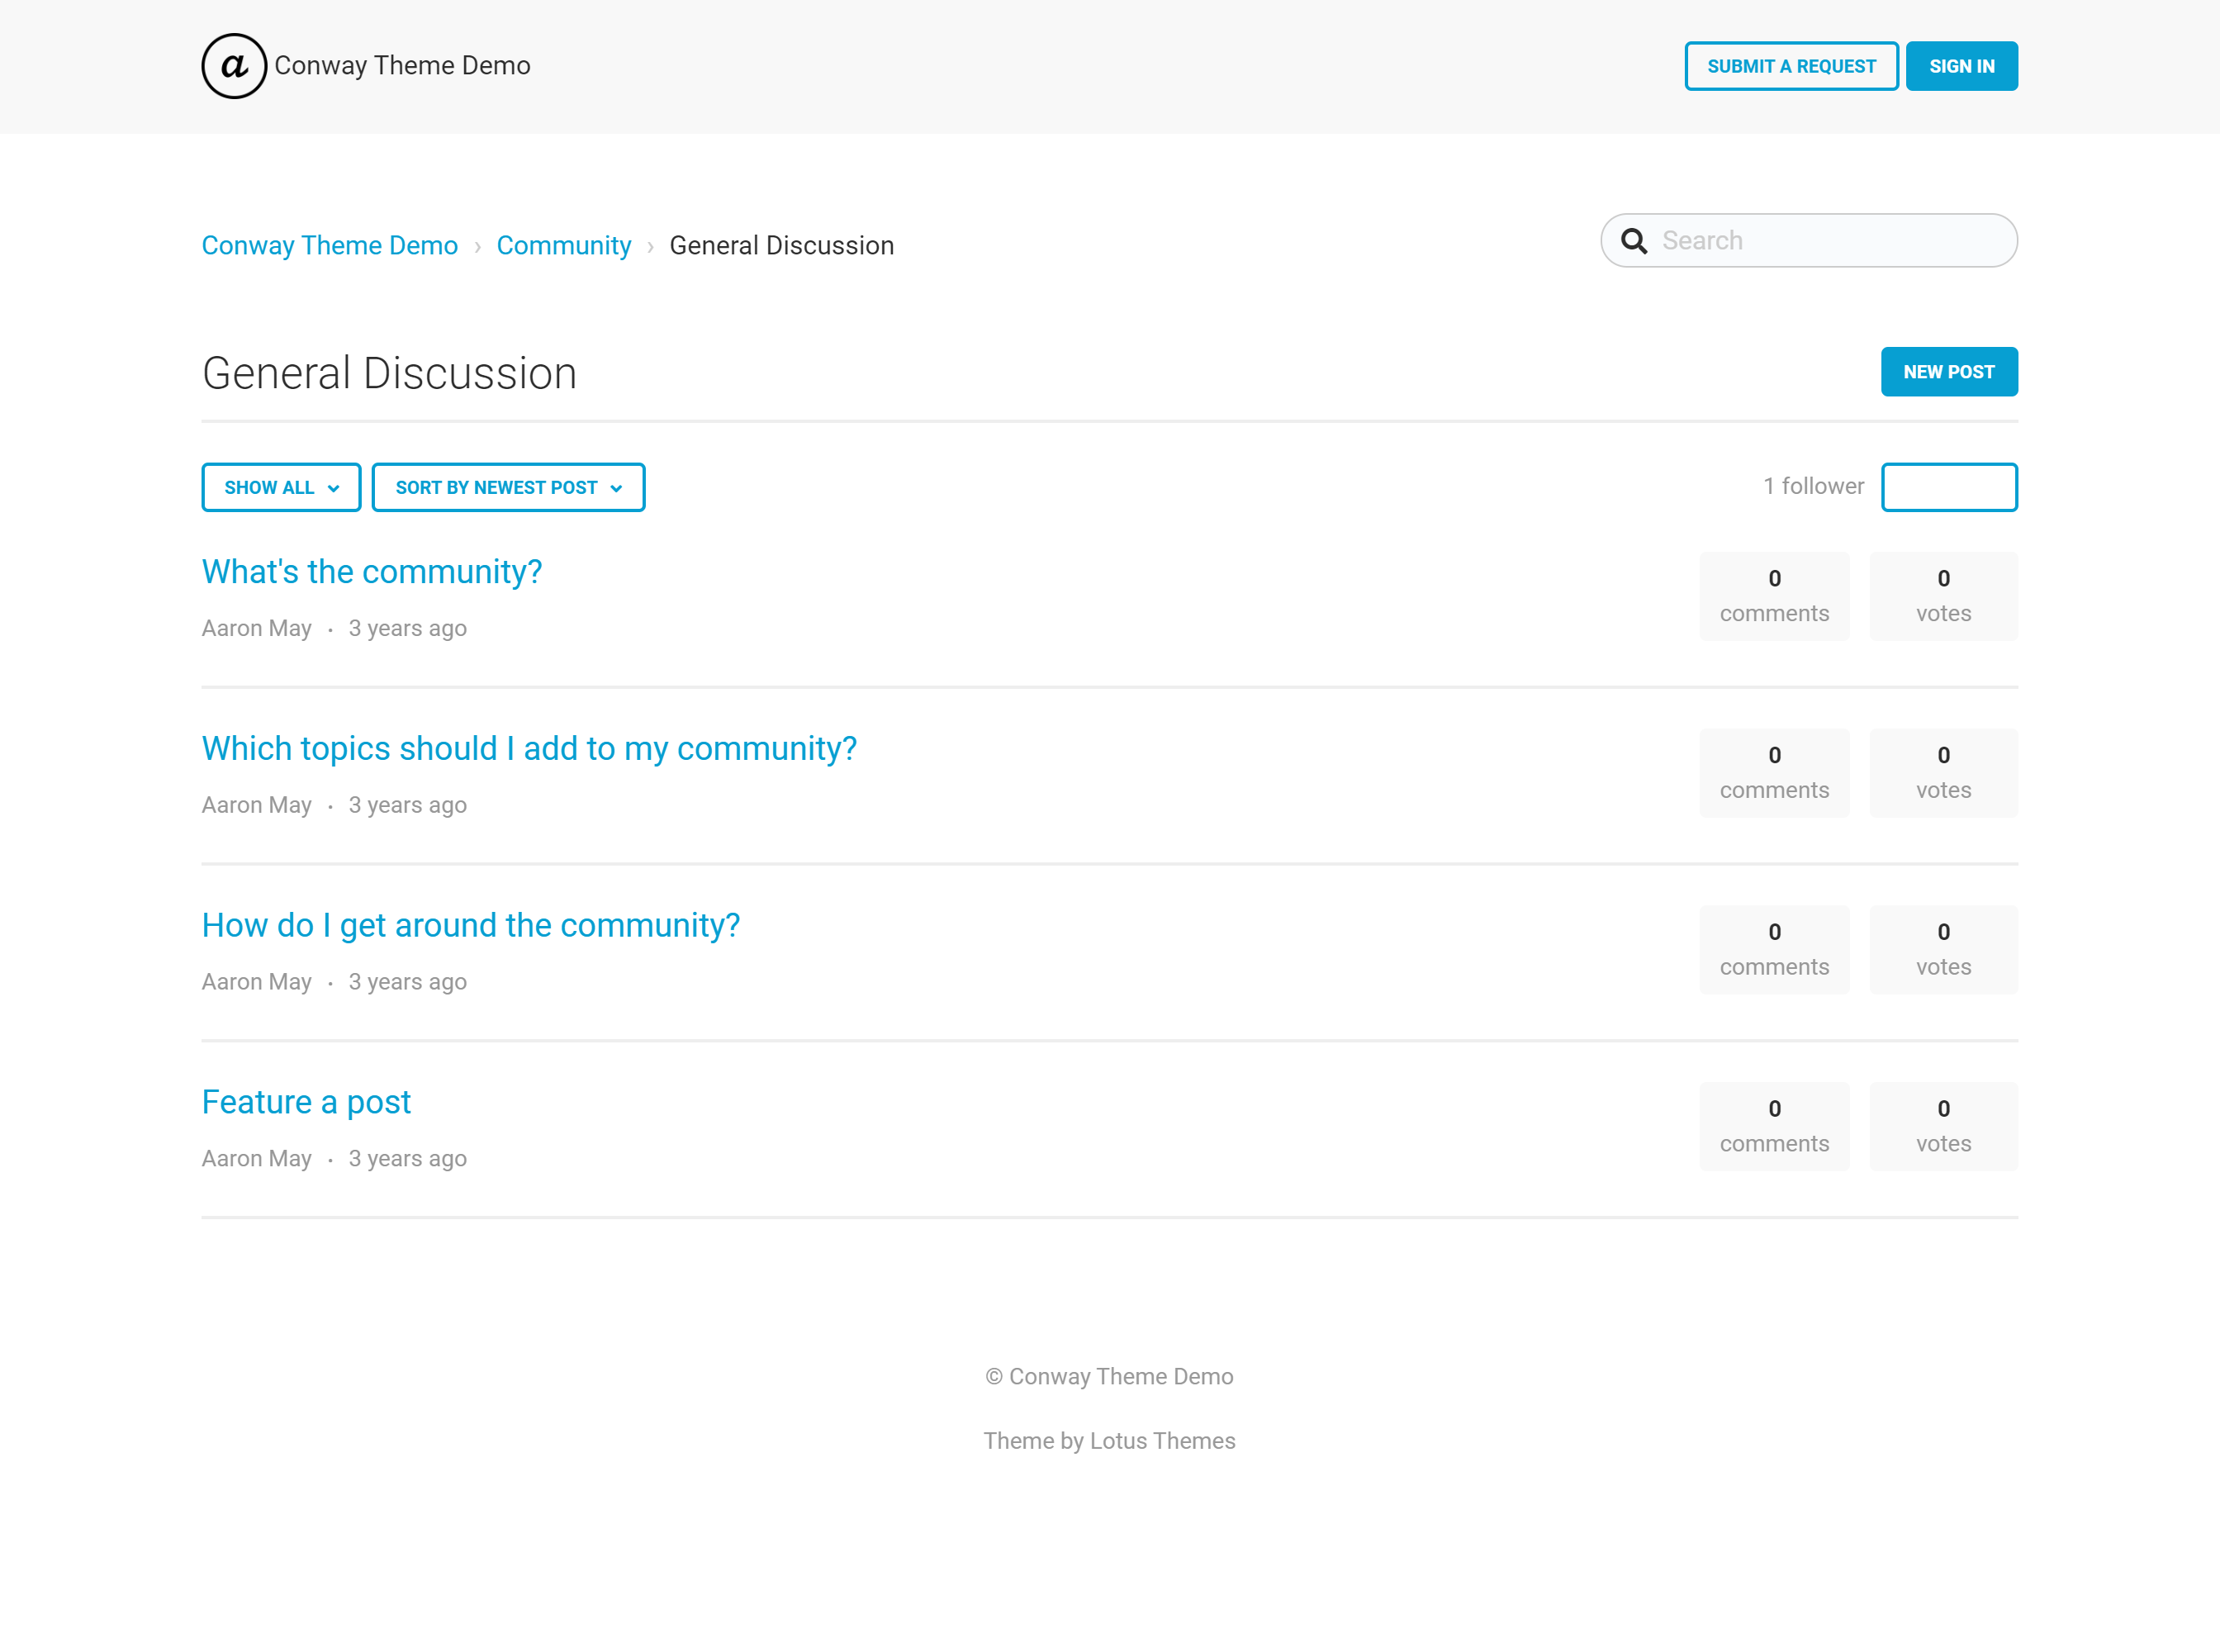Viewport: 2220px width, 1652px height.
Task: Click the Conway Theme Demo logo icon
Action: click(x=232, y=66)
